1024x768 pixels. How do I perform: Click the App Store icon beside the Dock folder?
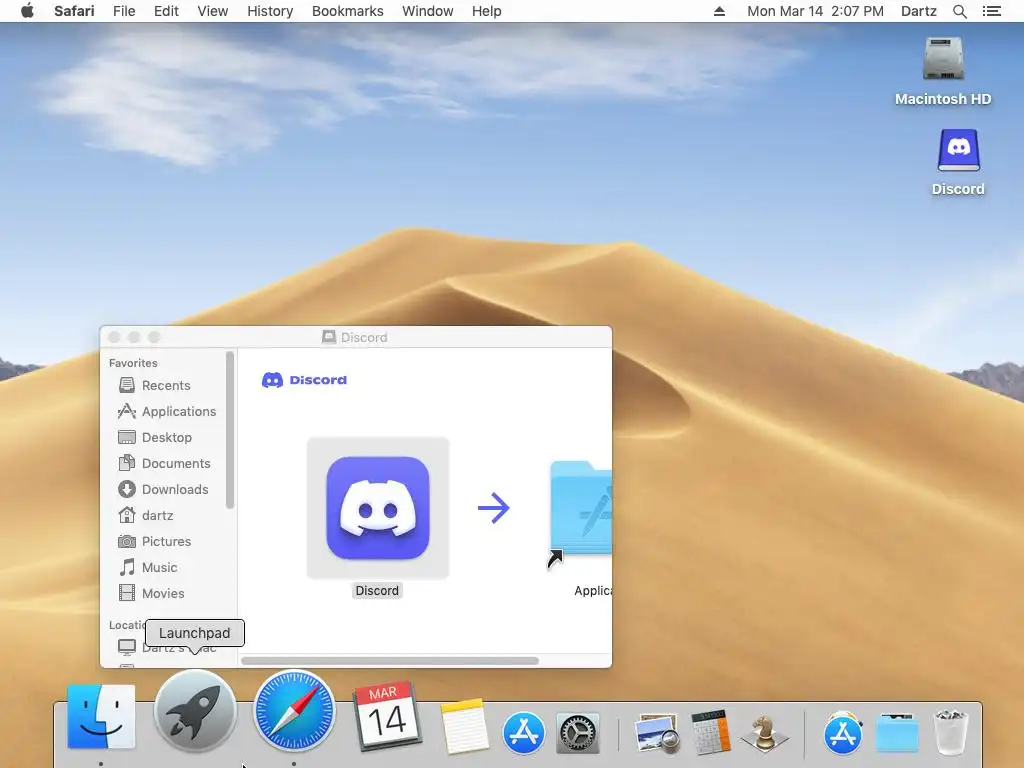click(x=842, y=733)
